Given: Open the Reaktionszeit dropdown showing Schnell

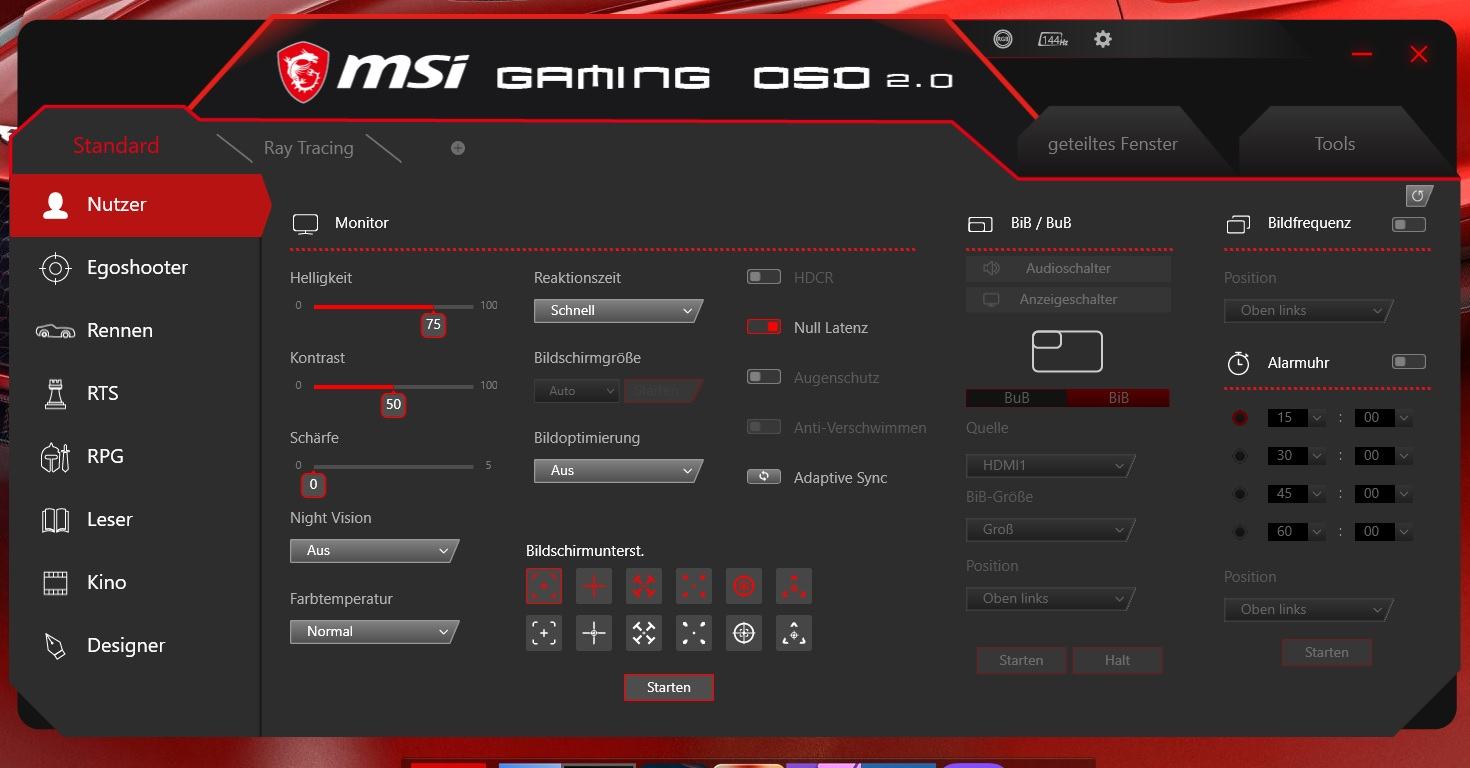Looking at the screenshot, I should (x=618, y=311).
